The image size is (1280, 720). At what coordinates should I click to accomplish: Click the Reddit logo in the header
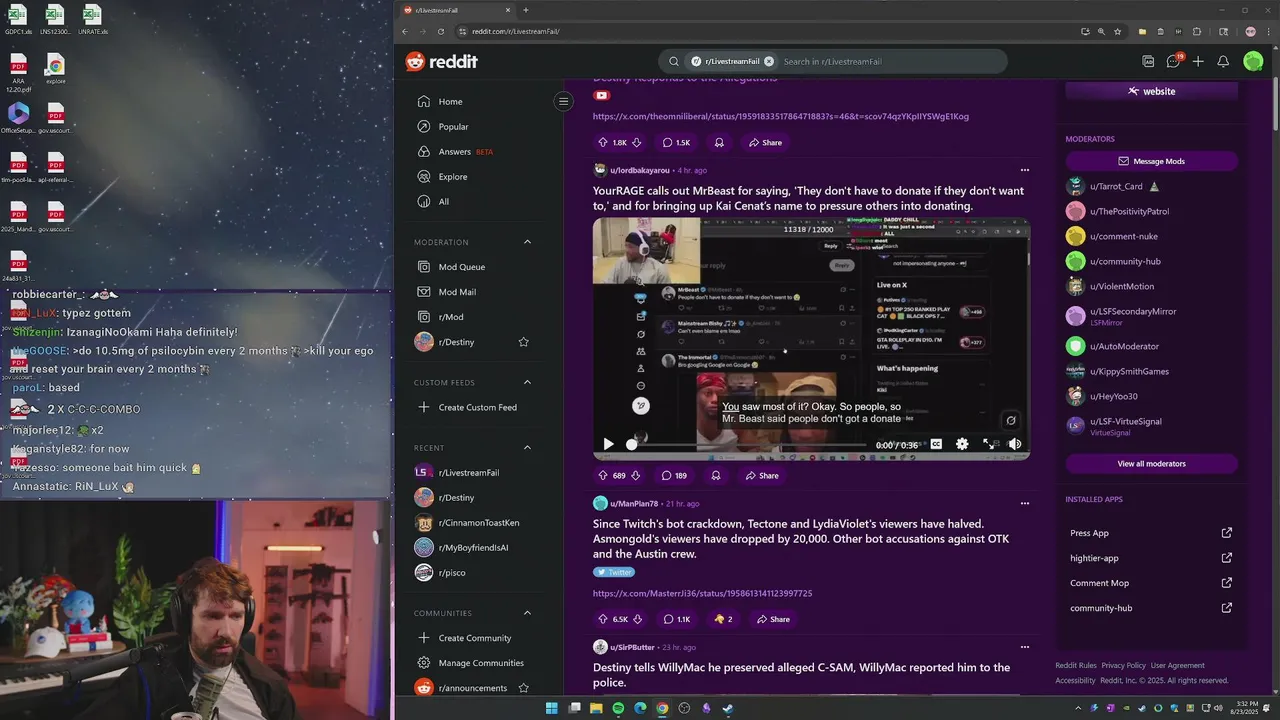click(x=441, y=62)
